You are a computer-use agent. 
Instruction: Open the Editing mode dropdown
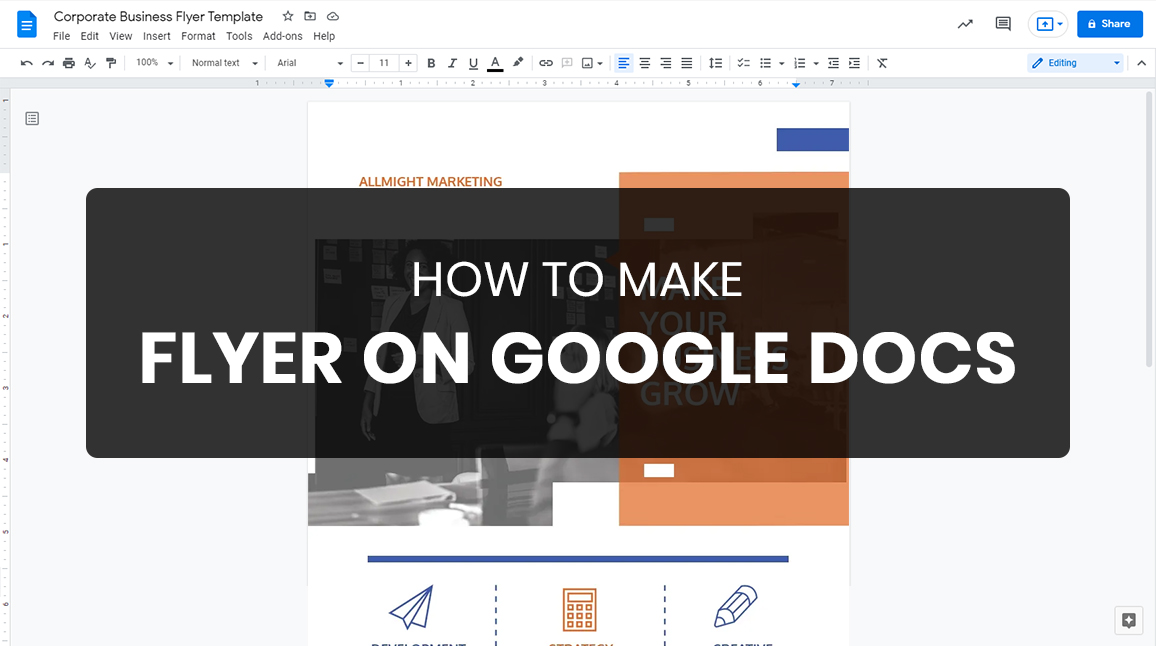click(x=1075, y=62)
